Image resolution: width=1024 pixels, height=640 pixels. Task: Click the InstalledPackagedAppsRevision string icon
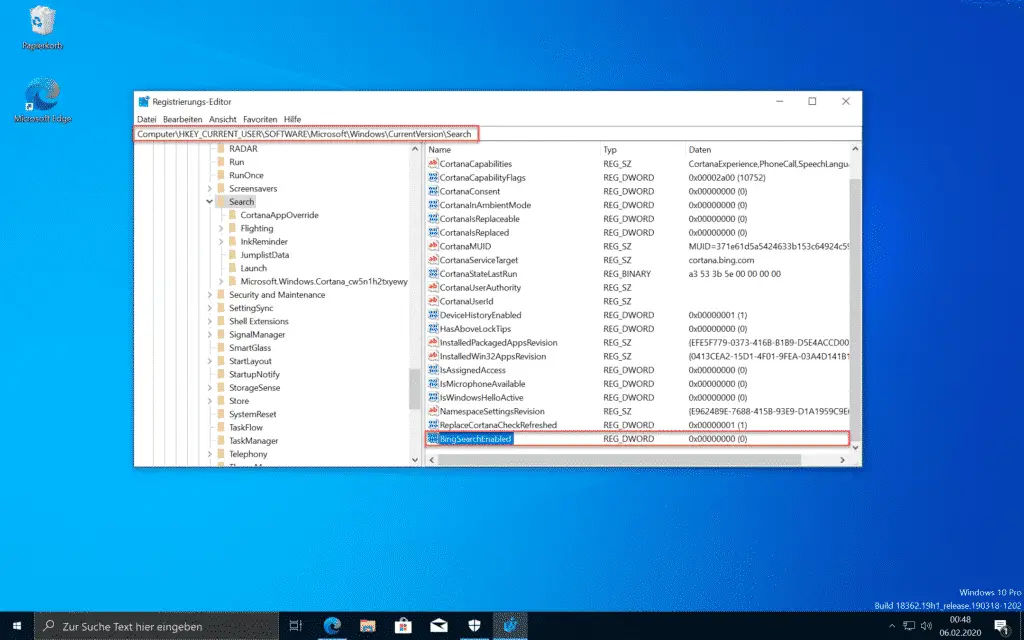(433, 342)
